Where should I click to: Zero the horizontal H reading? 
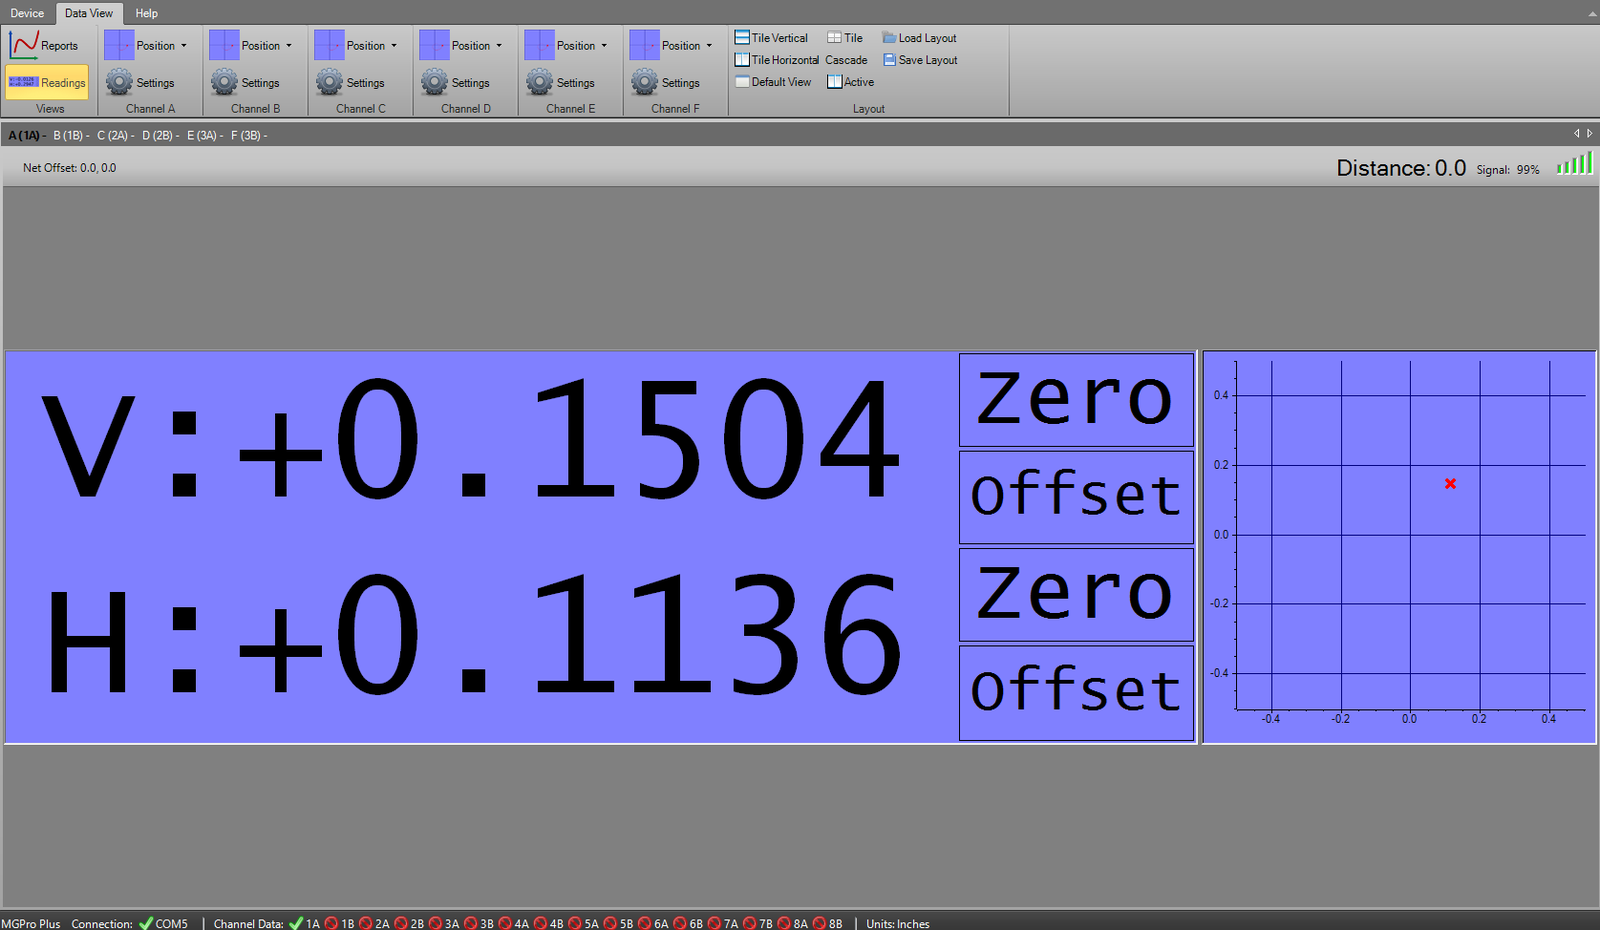pos(1076,594)
